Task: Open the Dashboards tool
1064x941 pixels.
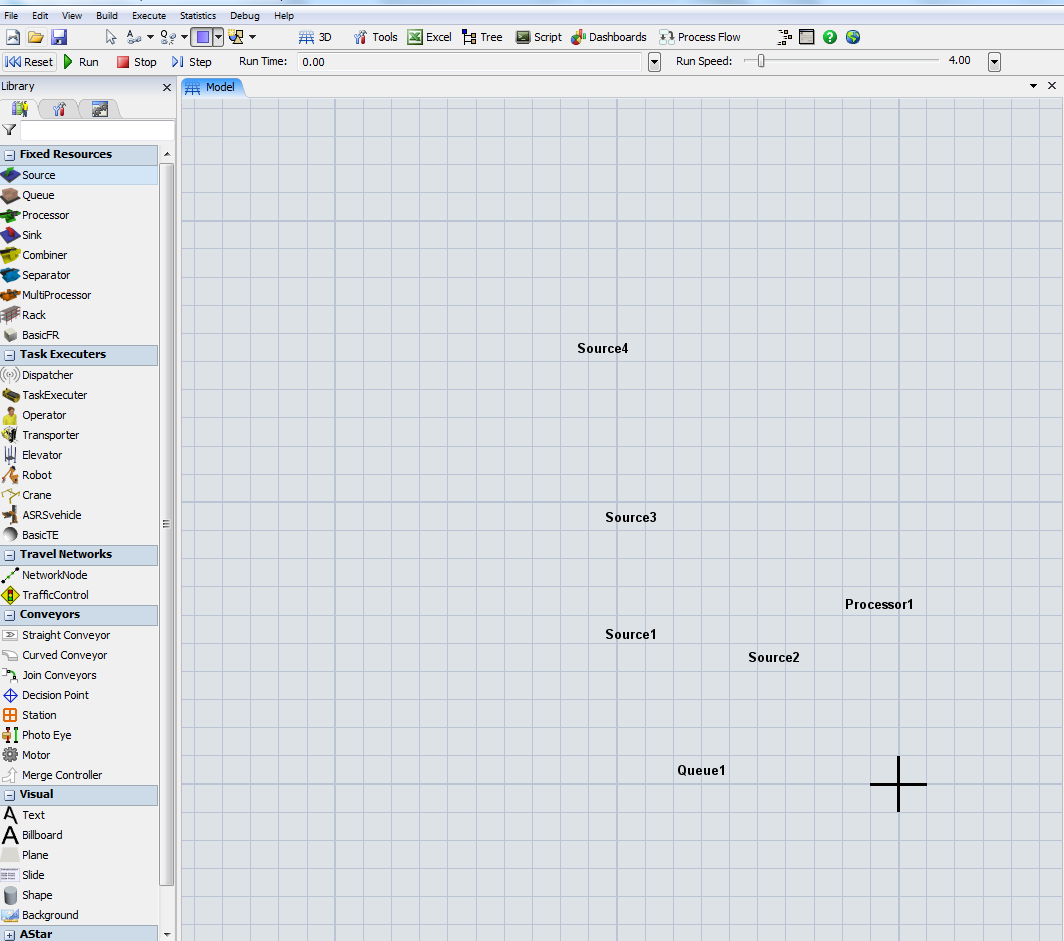Action: 608,37
